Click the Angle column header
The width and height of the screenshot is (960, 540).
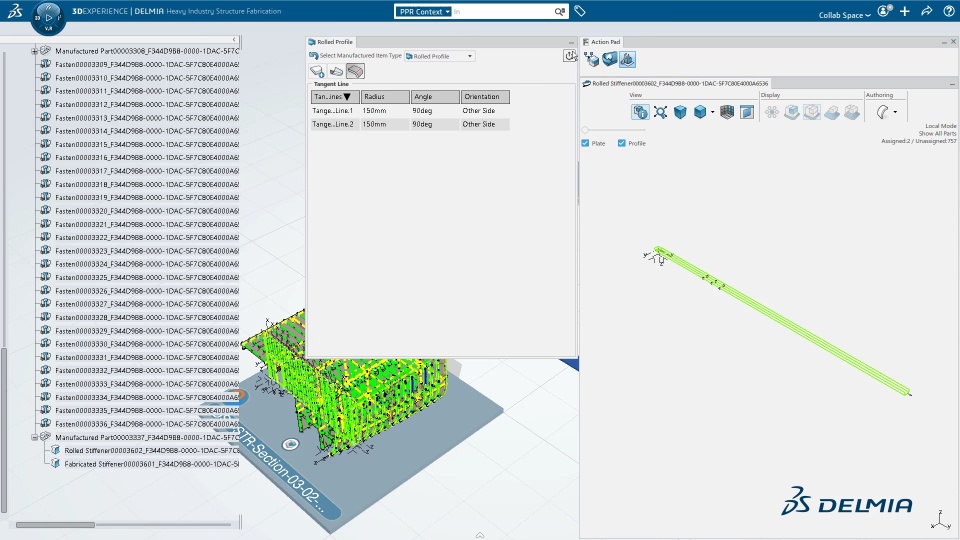point(435,97)
